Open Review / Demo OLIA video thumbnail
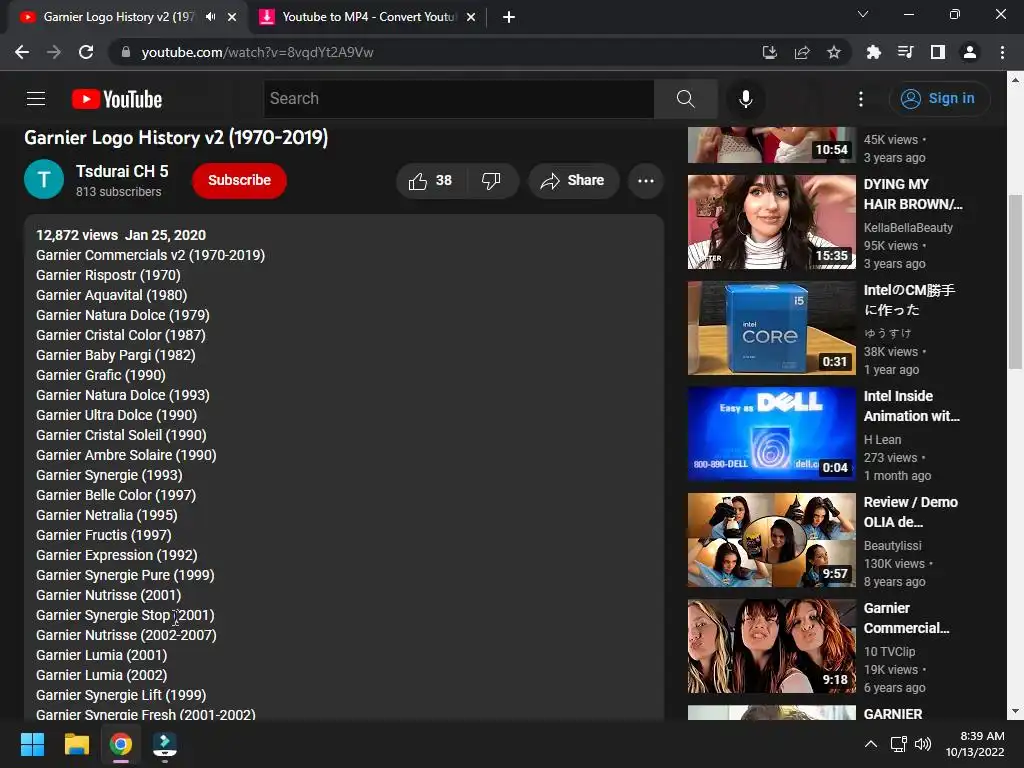The width and height of the screenshot is (1024, 768). [771, 540]
